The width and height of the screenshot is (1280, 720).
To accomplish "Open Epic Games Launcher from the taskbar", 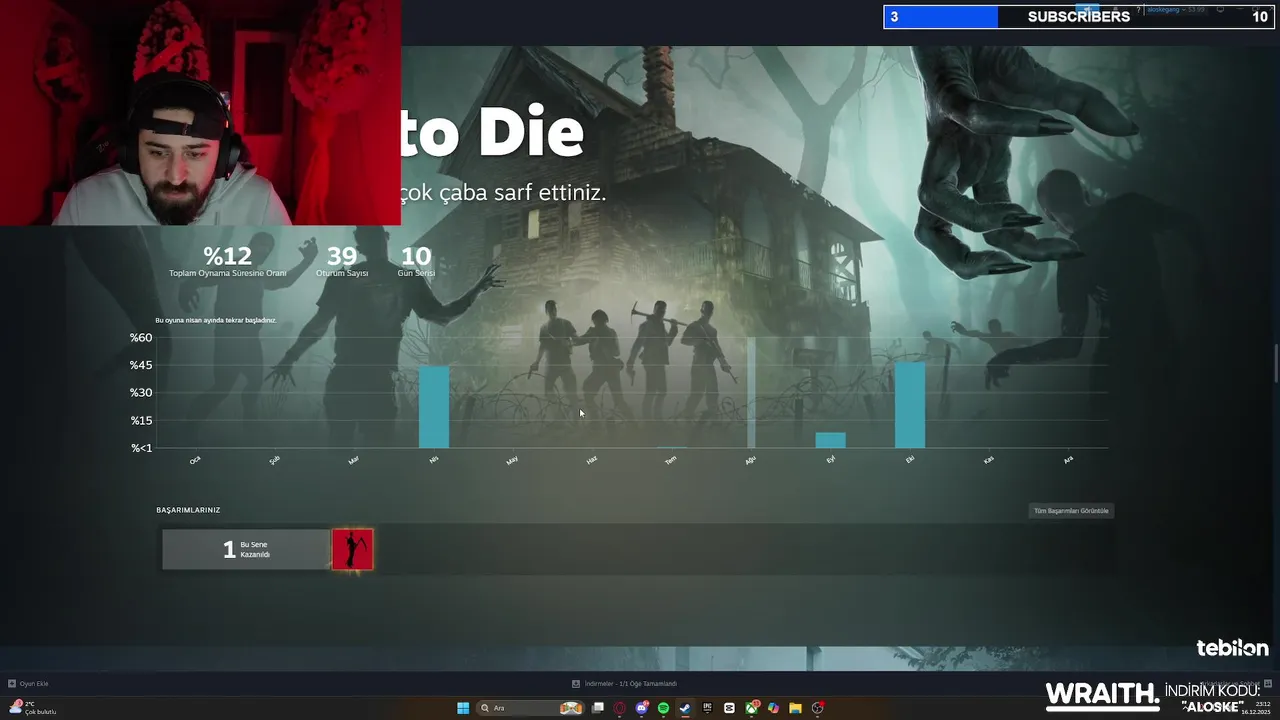I will coord(707,708).
